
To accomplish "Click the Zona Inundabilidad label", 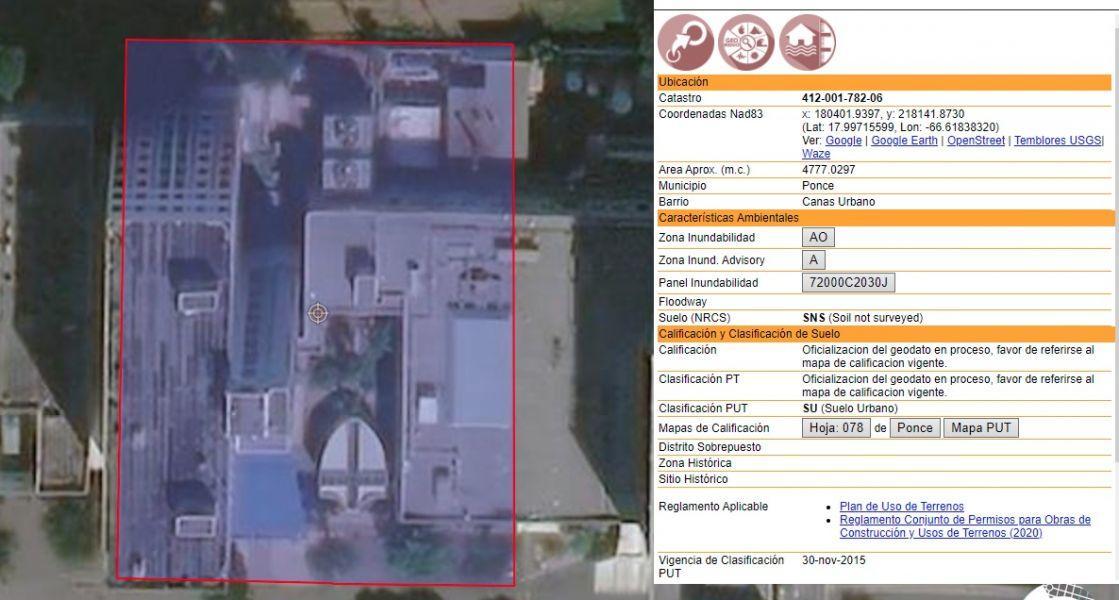I will click(x=707, y=238).
